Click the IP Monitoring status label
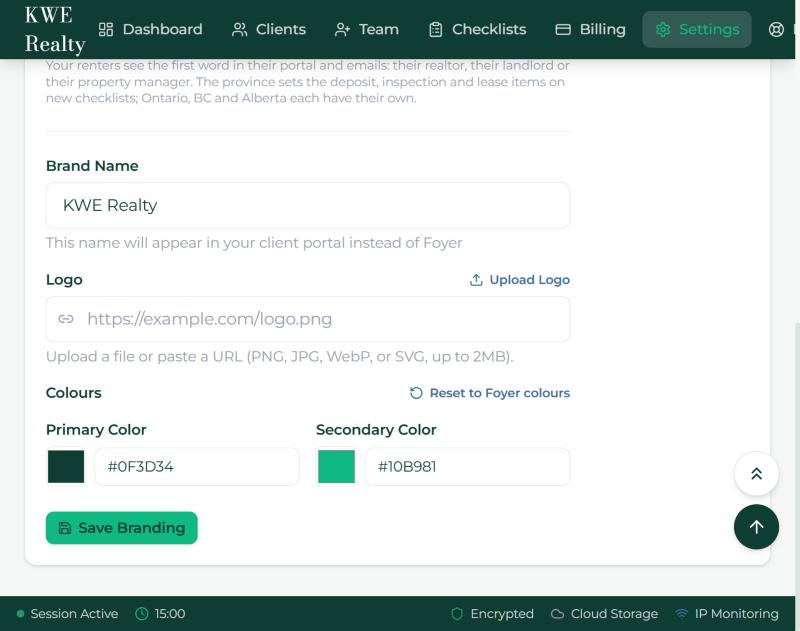The image size is (800, 631). 737,614
